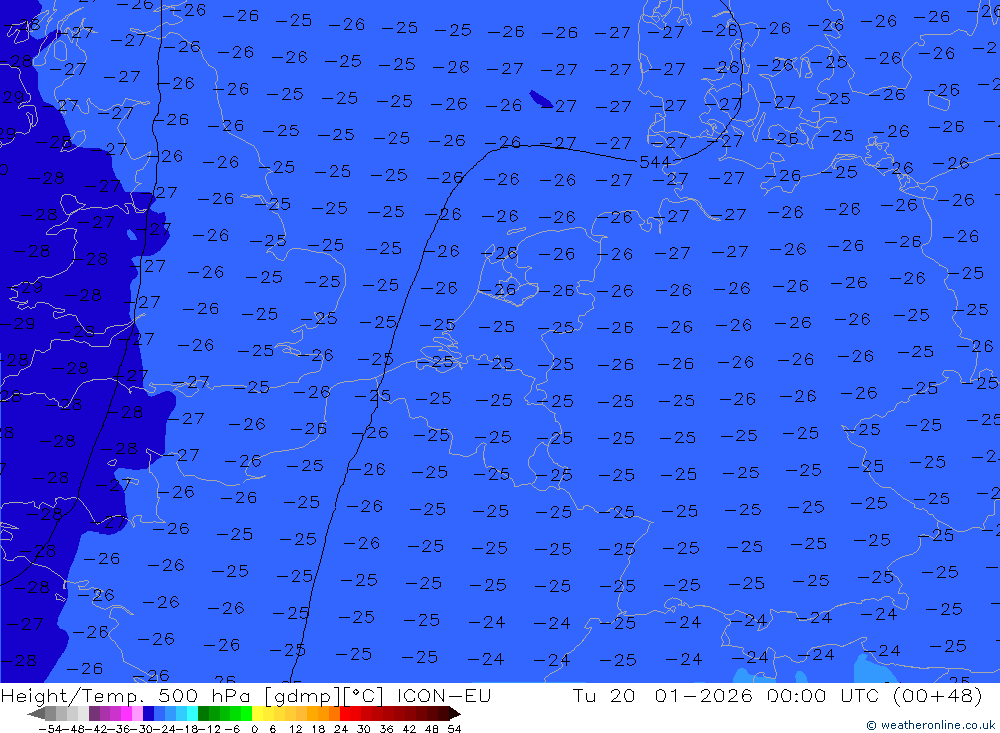Click the (00+48) forecast offset text
This screenshot has width=1000, height=733.
click(938, 695)
